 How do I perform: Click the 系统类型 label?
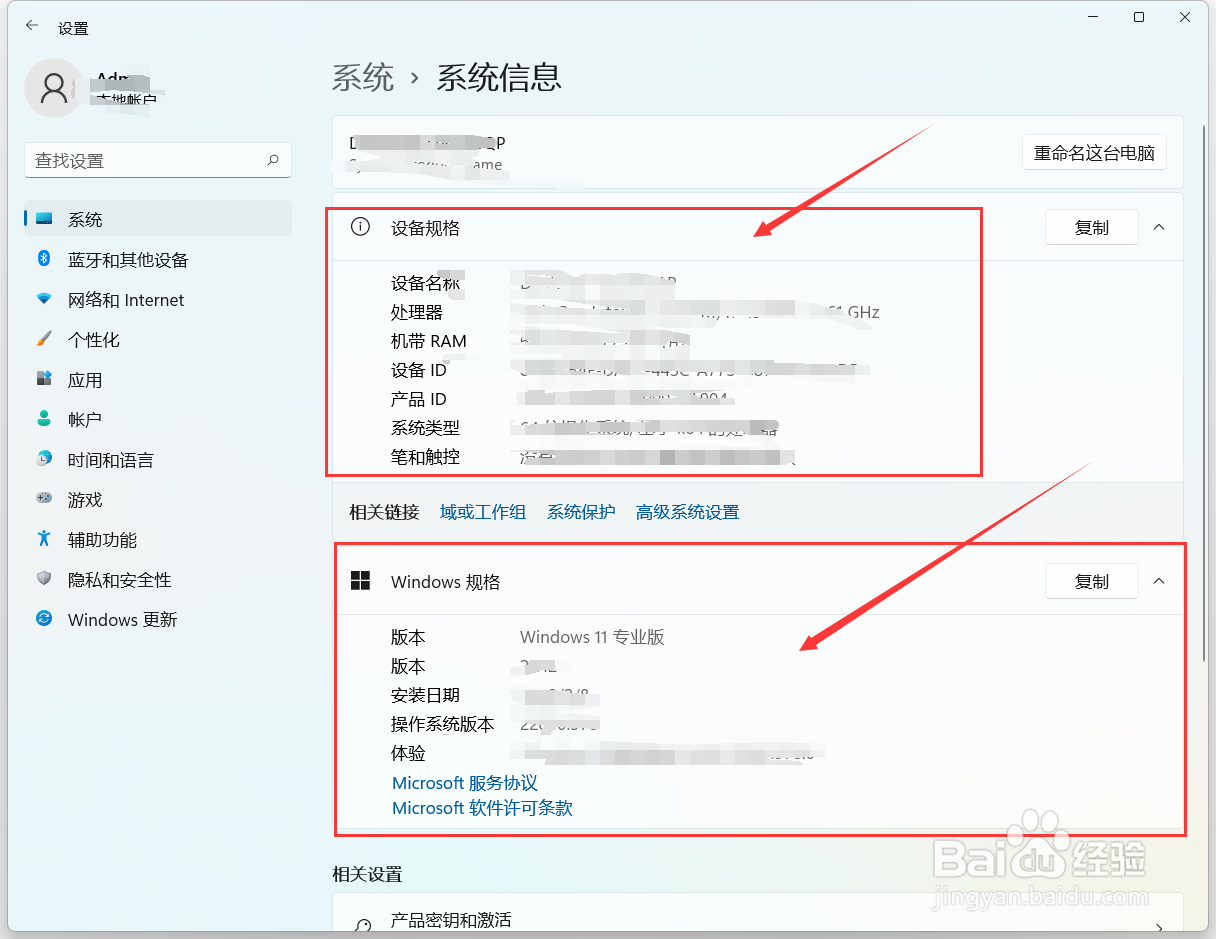(x=425, y=428)
